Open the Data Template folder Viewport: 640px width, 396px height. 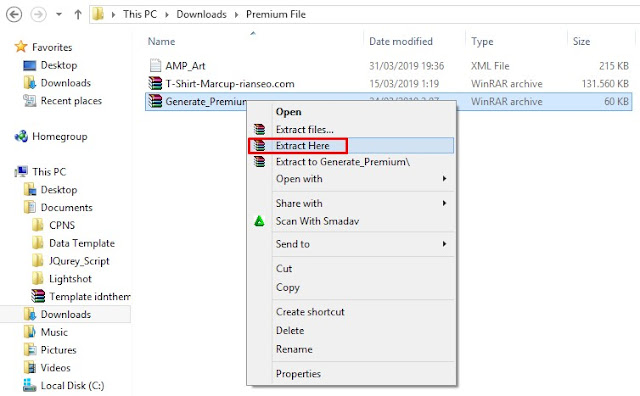click(82, 243)
